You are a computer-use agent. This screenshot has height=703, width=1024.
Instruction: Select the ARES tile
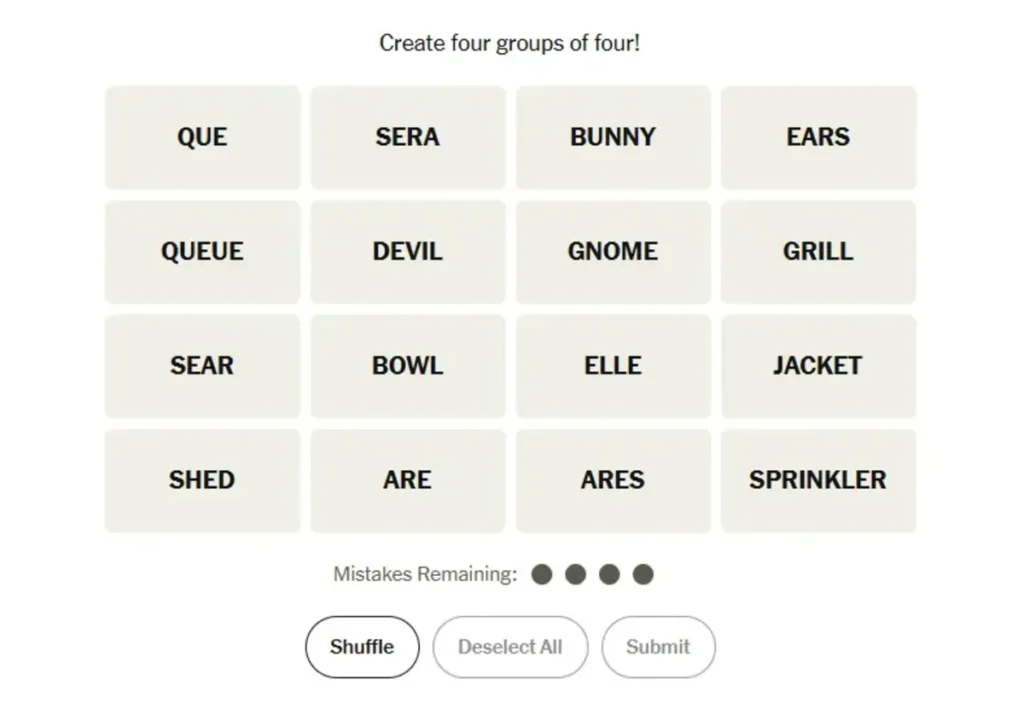click(613, 480)
